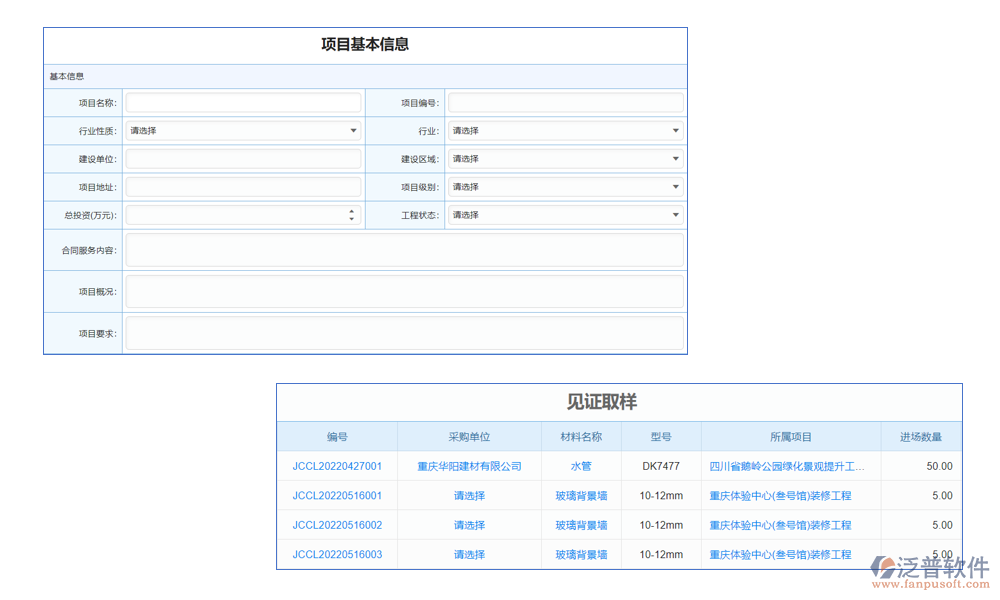Image resolution: width=1000 pixels, height=600 pixels.
Task: Open record link JCCL20220516002
Action: coord(337,525)
